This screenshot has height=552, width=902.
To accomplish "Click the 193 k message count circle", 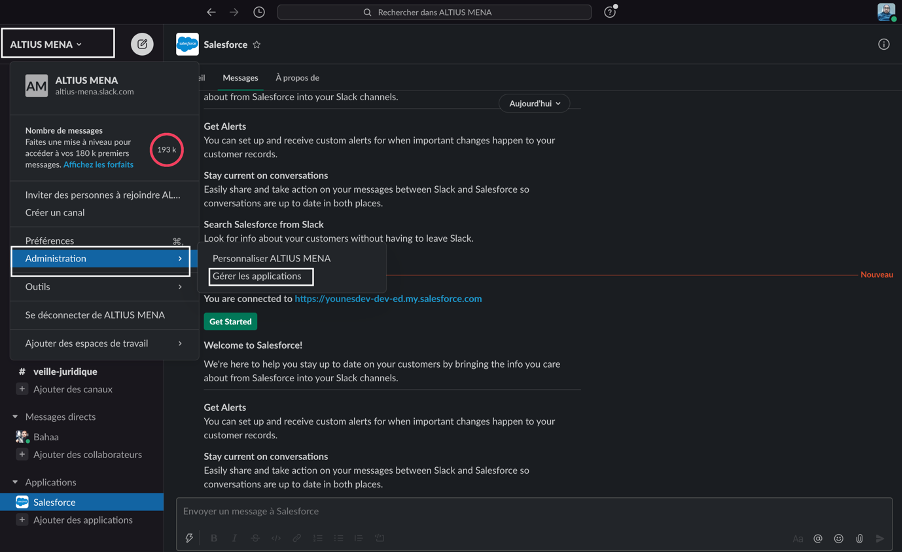I will pyautogui.click(x=167, y=150).
